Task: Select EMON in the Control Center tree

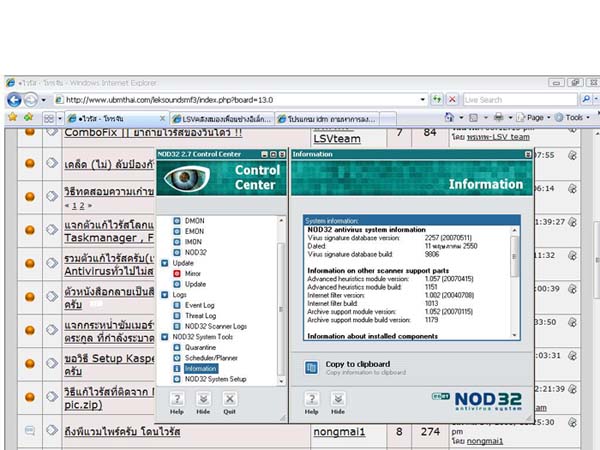Action: point(194,232)
